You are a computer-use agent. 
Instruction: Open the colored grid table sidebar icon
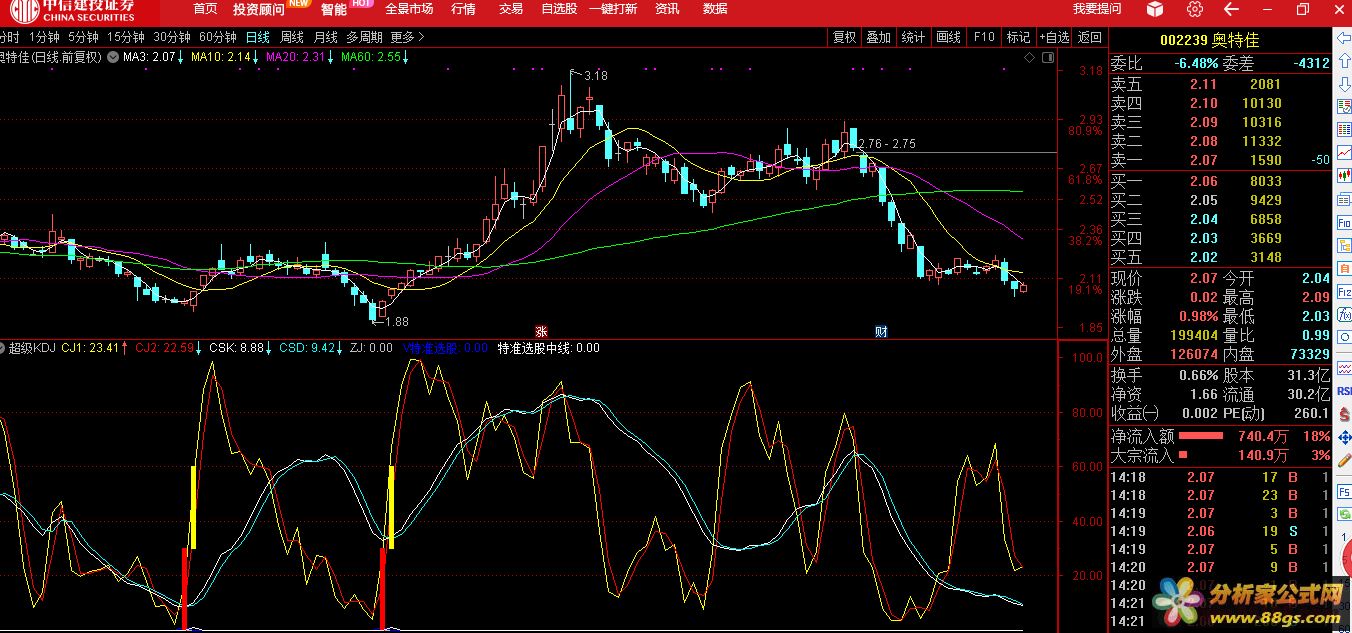1344,130
